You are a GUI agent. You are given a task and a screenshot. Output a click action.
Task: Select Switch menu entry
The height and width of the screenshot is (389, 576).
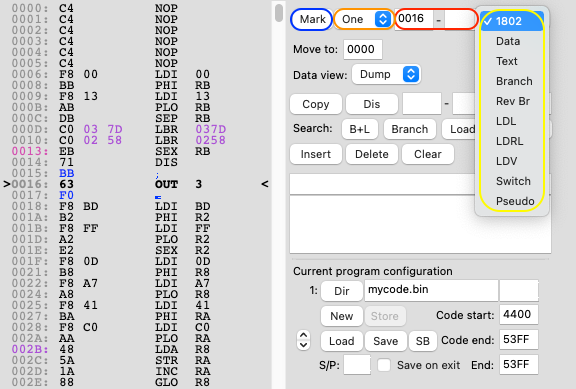click(x=511, y=181)
